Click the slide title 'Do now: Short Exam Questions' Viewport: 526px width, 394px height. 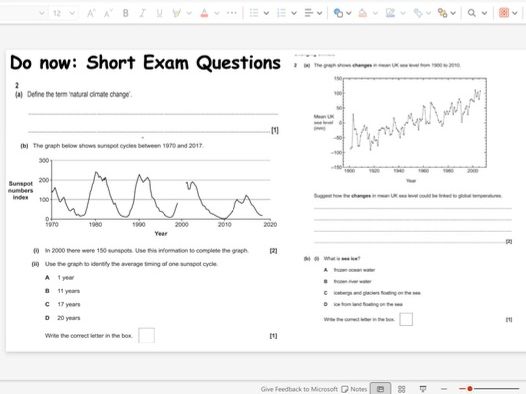[x=145, y=63]
